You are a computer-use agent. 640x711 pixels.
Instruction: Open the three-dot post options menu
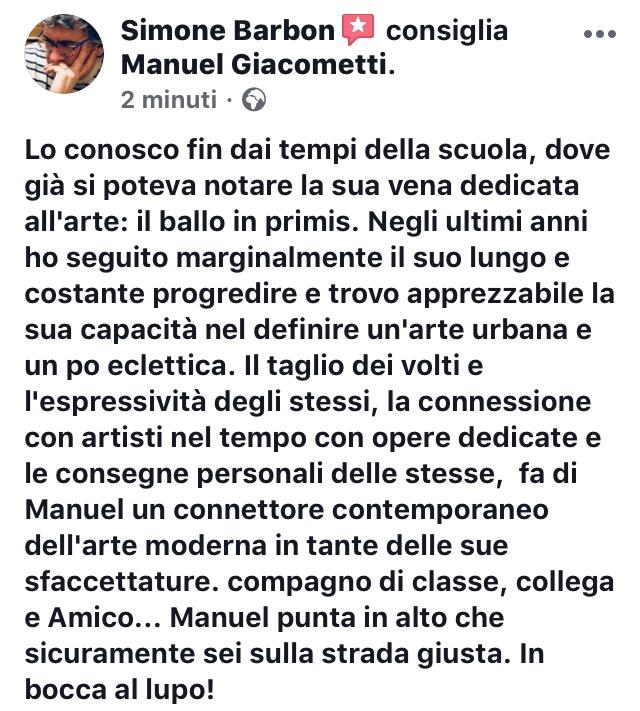pos(599,34)
